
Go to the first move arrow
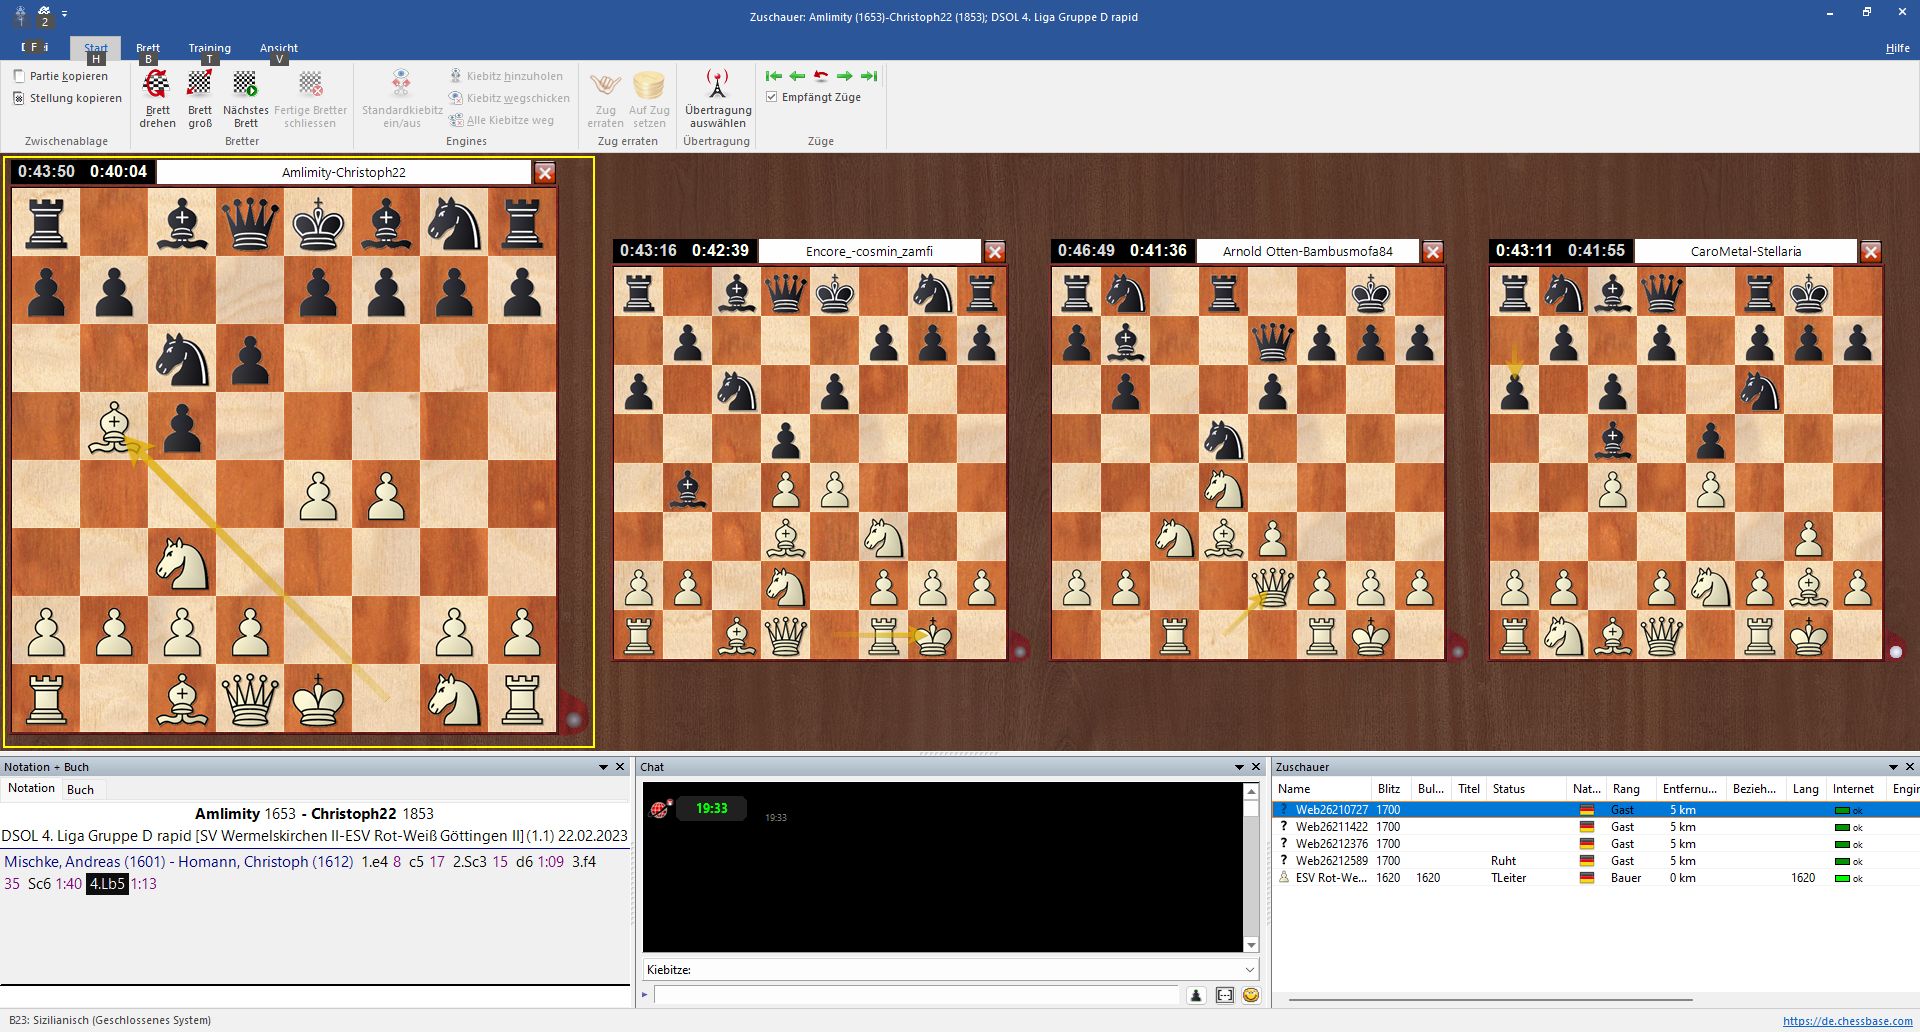(x=773, y=76)
